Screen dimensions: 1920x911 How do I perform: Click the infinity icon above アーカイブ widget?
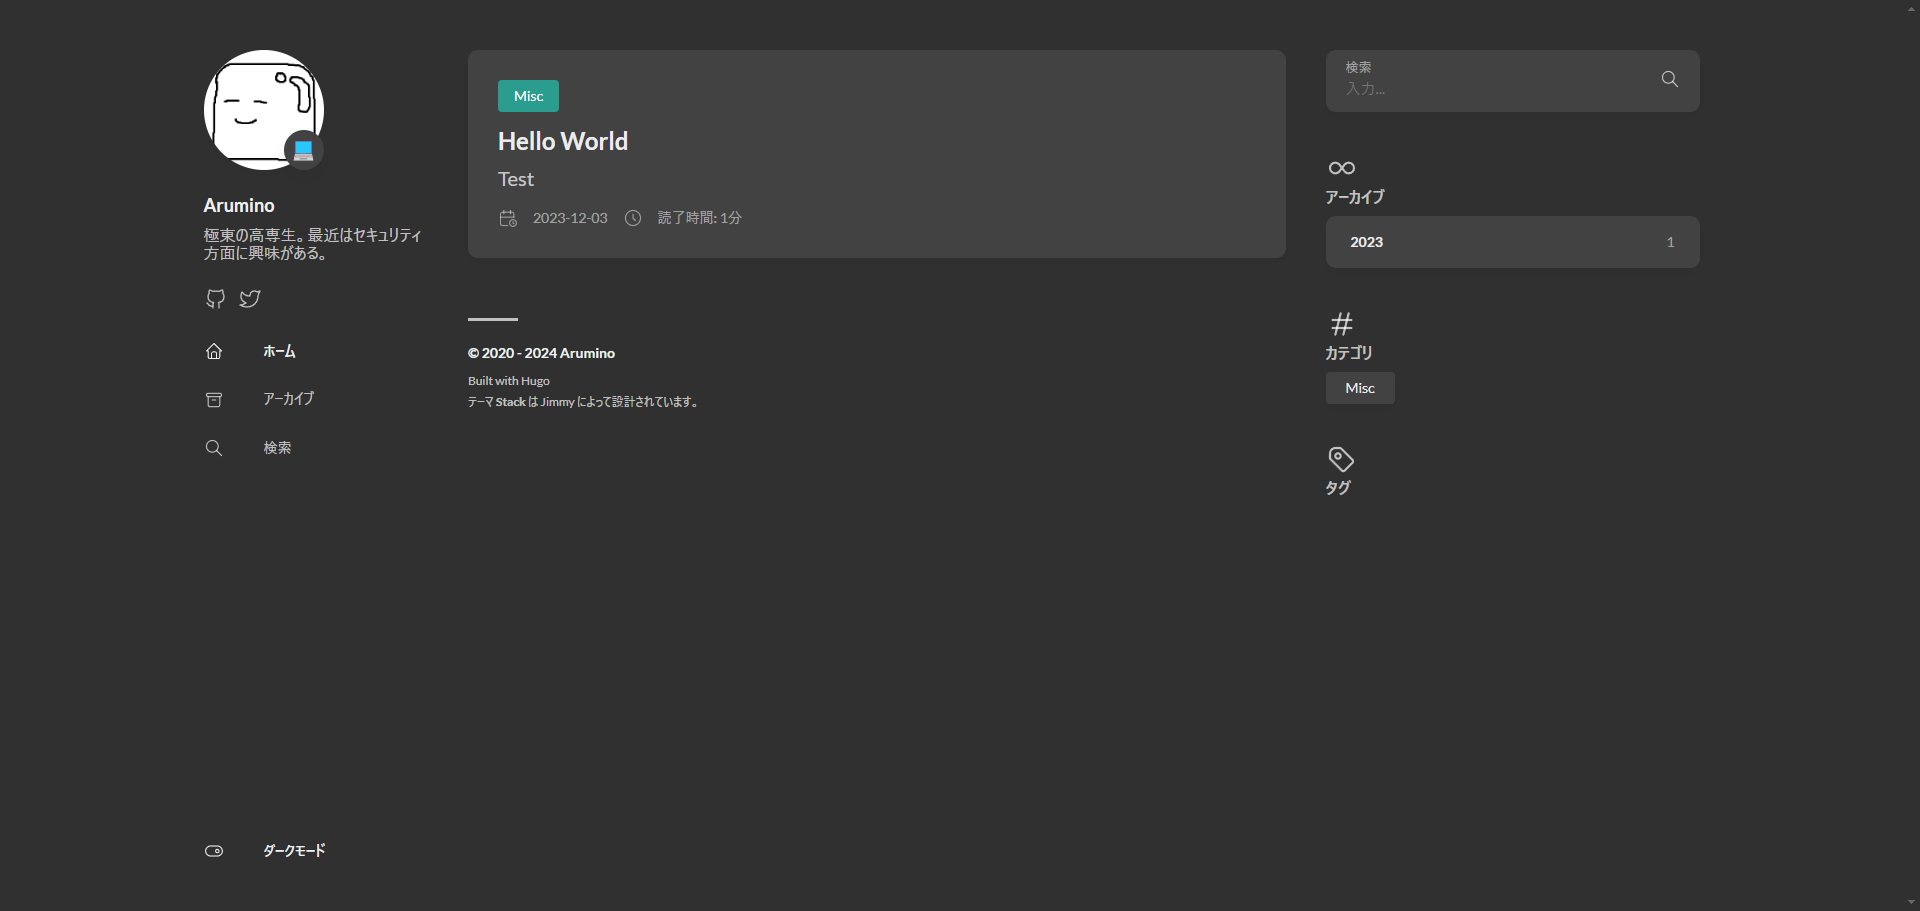point(1342,168)
